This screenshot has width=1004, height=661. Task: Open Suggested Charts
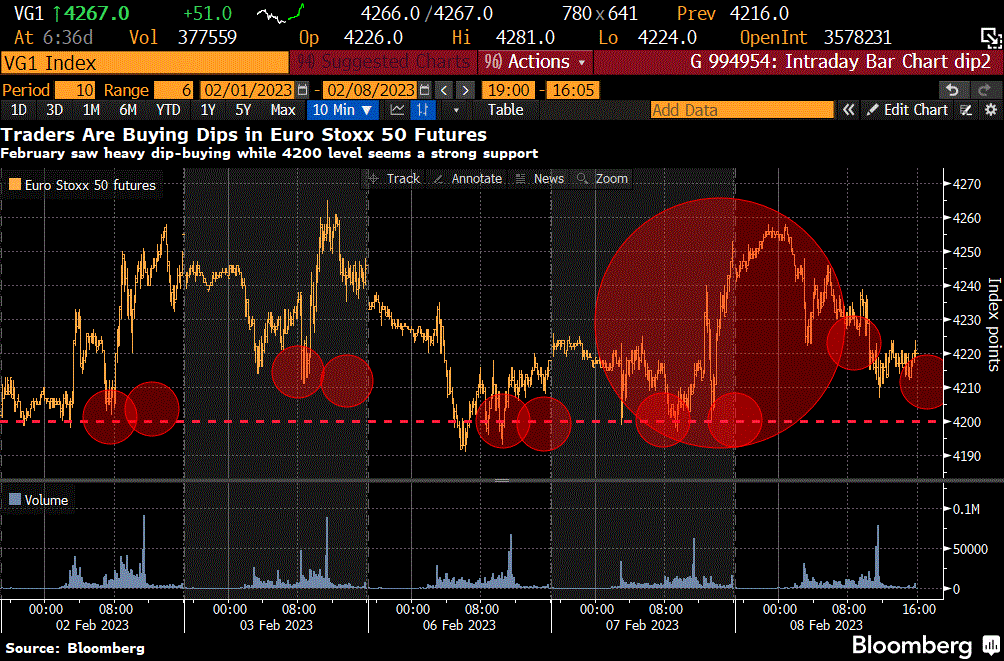383,62
